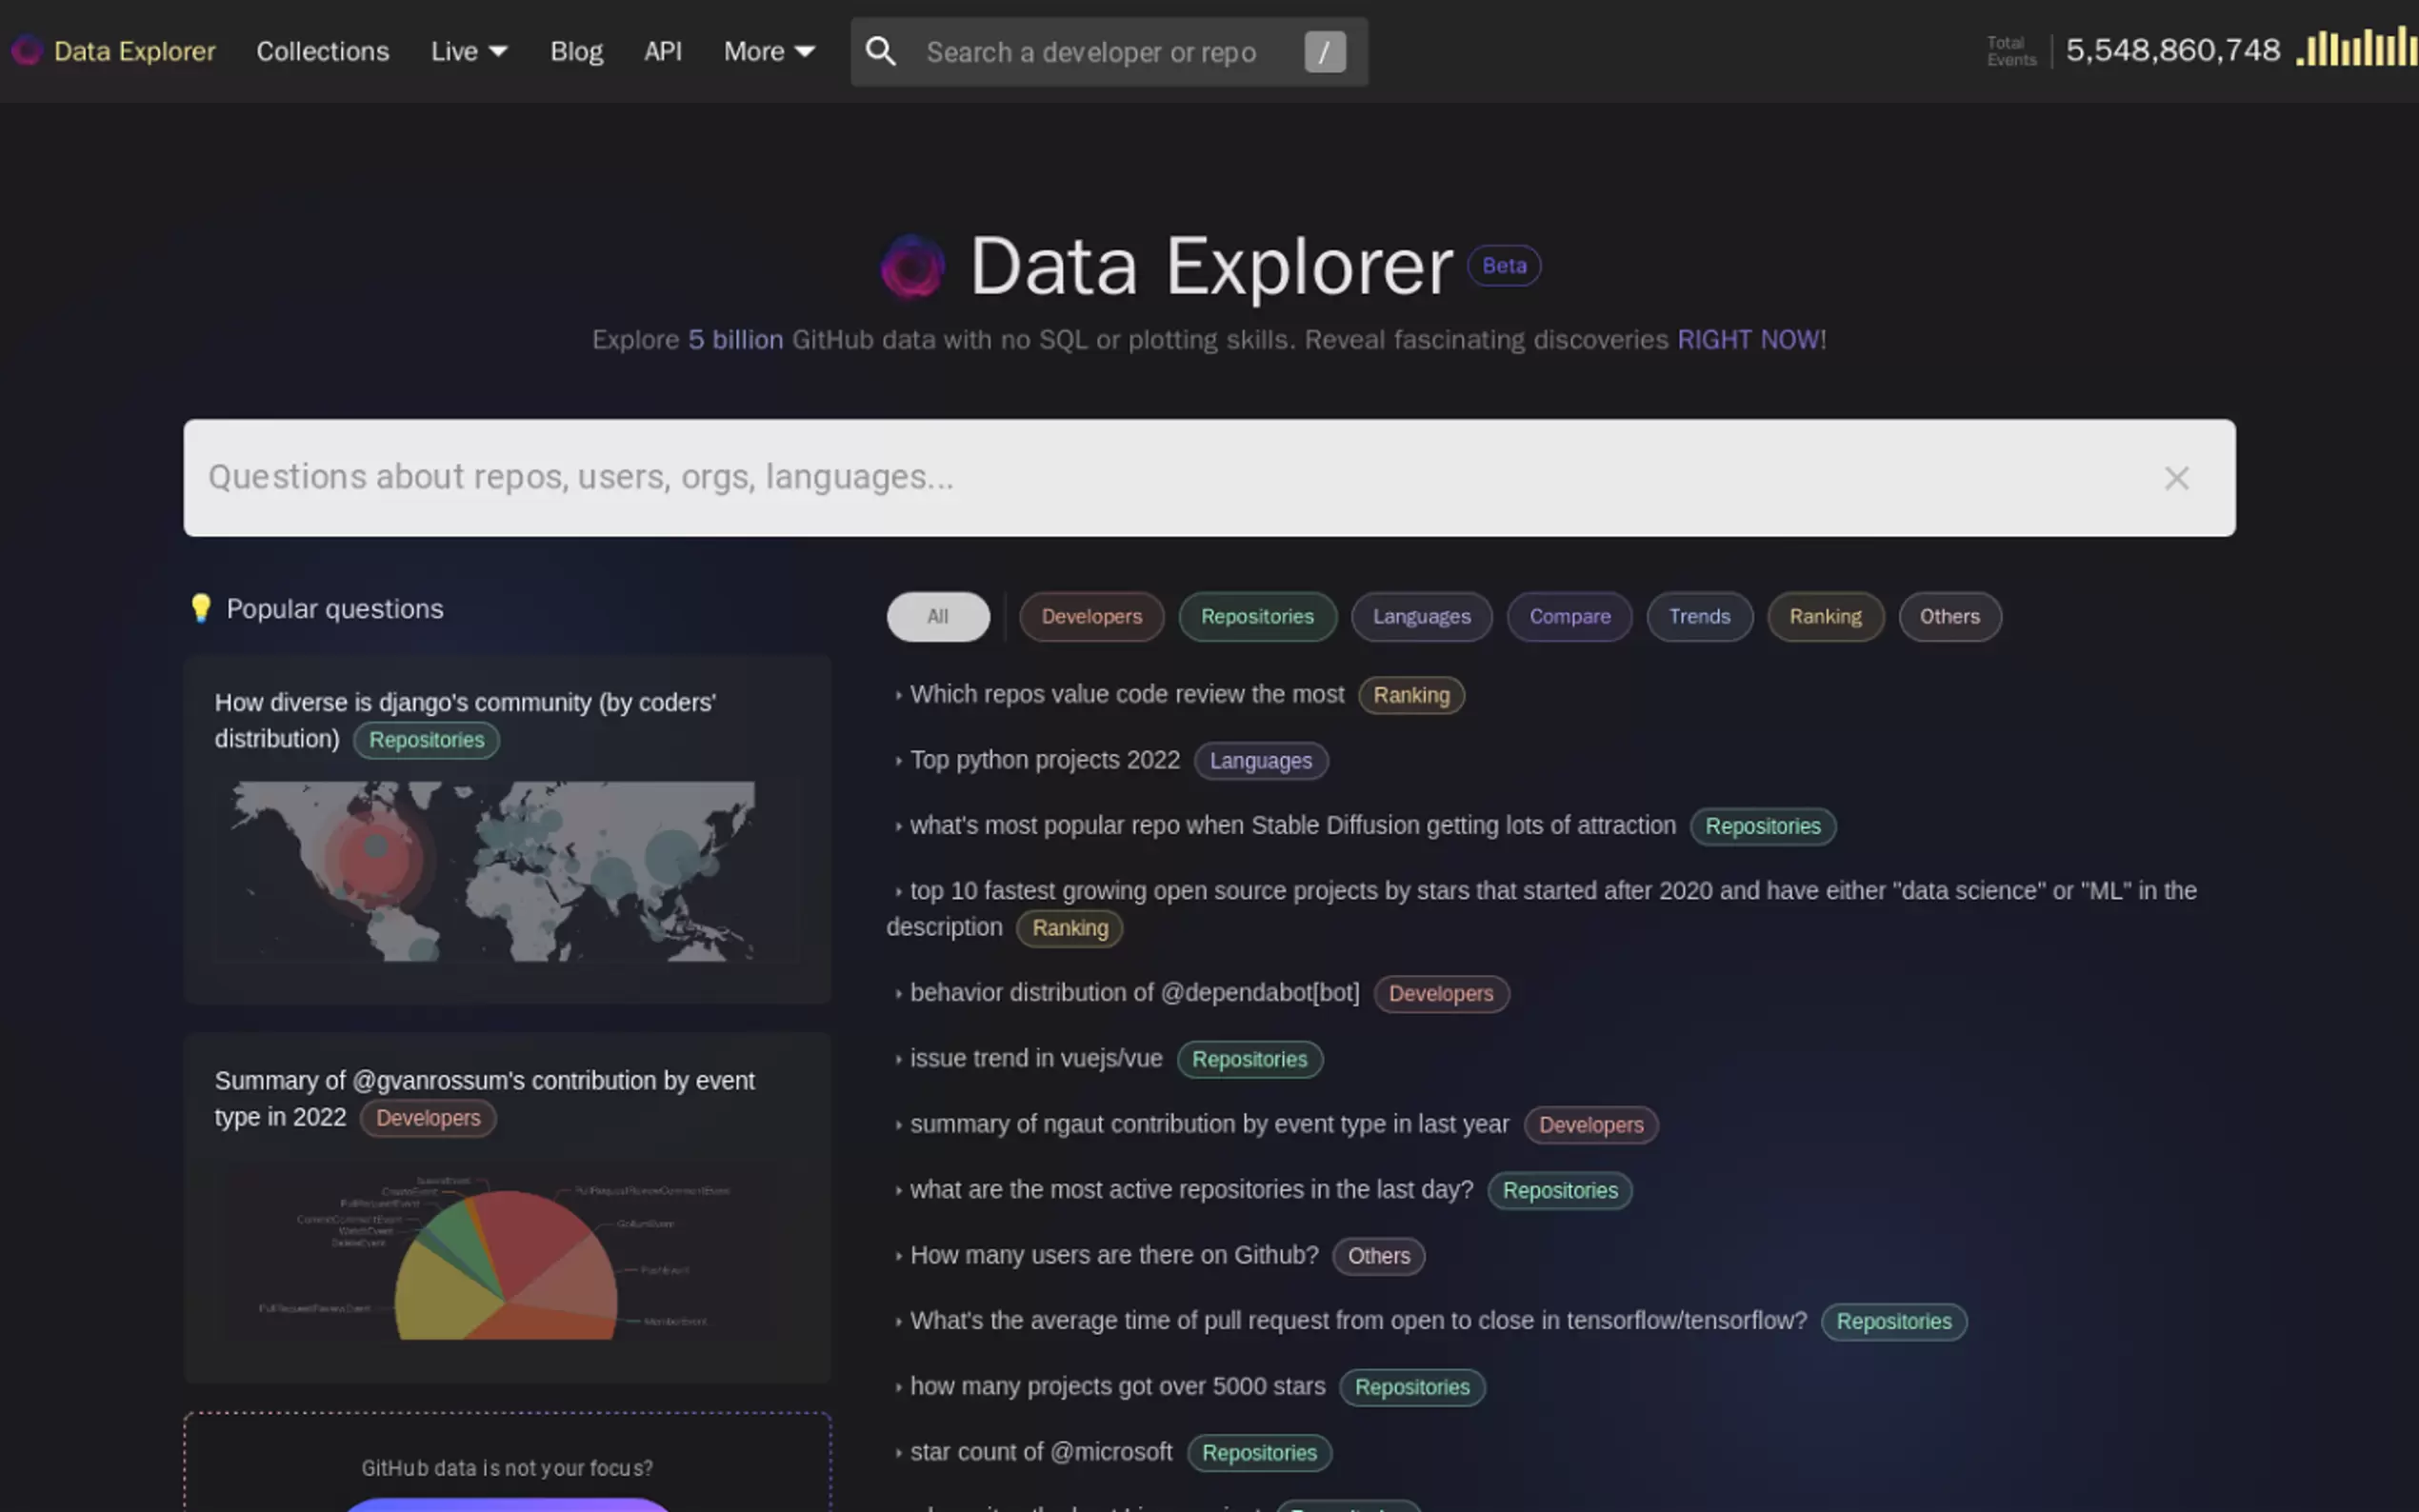The height and width of the screenshot is (1512, 2419).
Task: Click the slash keyboard shortcut badge
Action: click(1325, 52)
